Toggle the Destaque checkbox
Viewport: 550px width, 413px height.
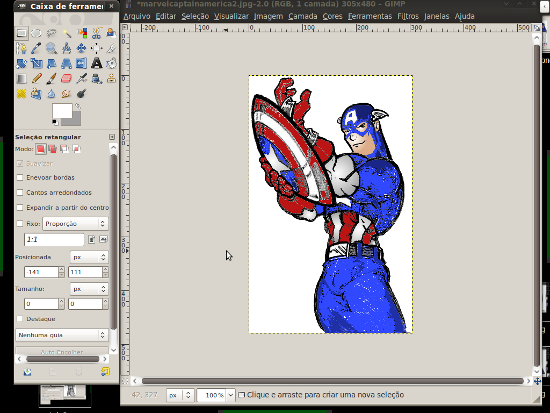pos(20,319)
